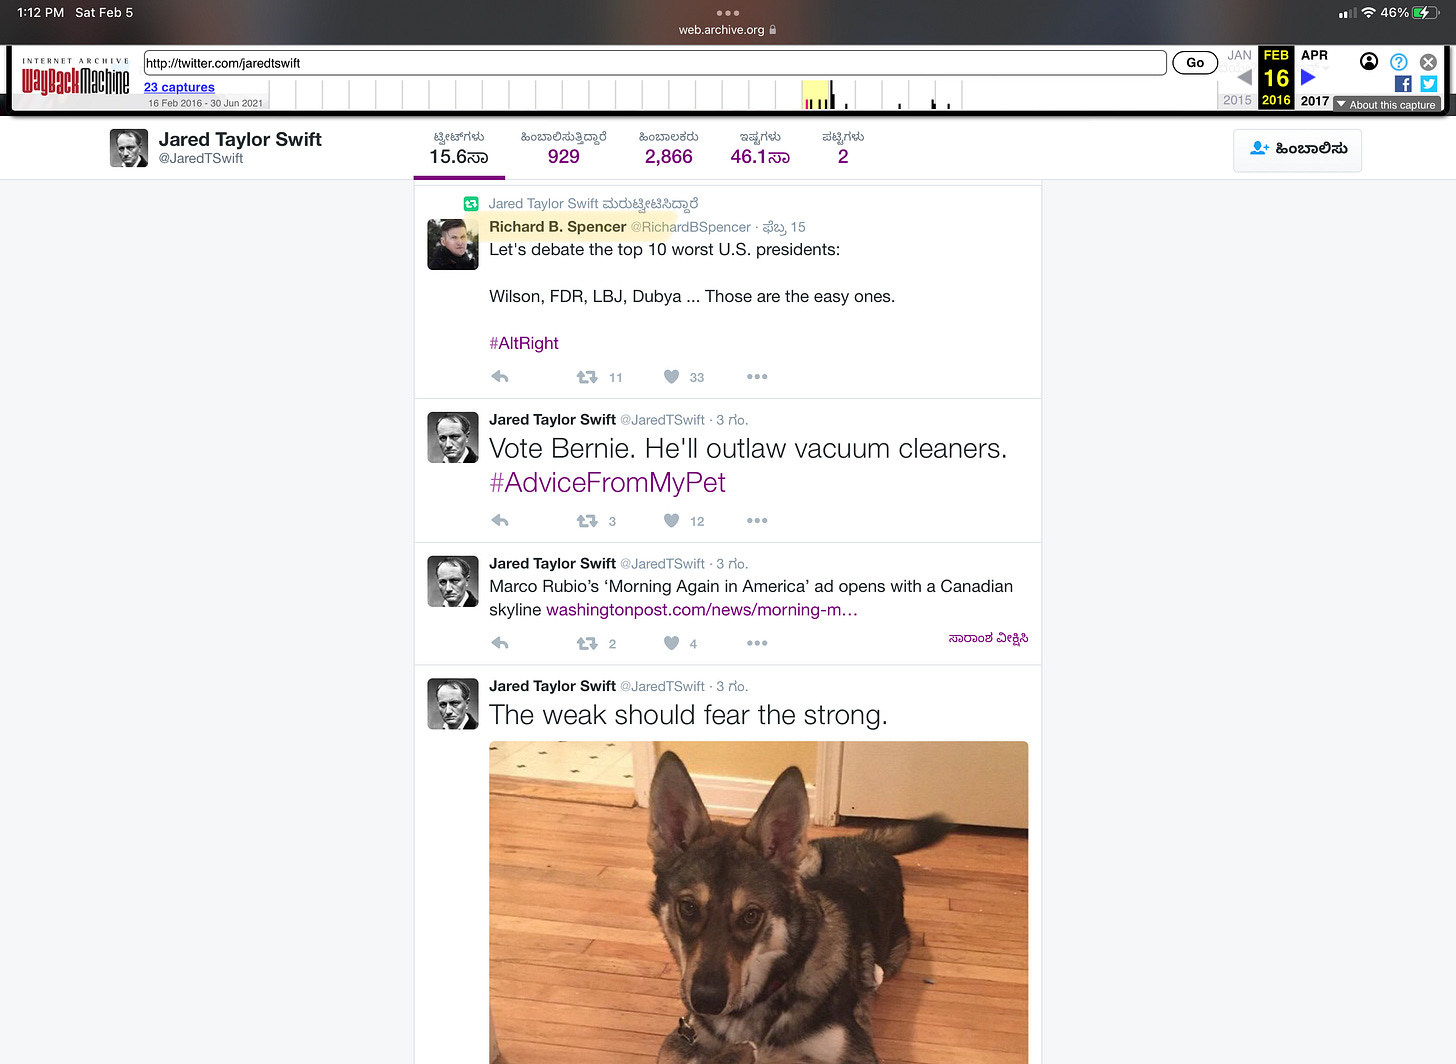
Task: Click the Wi-Fi status icon
Action: (1368, 13)
